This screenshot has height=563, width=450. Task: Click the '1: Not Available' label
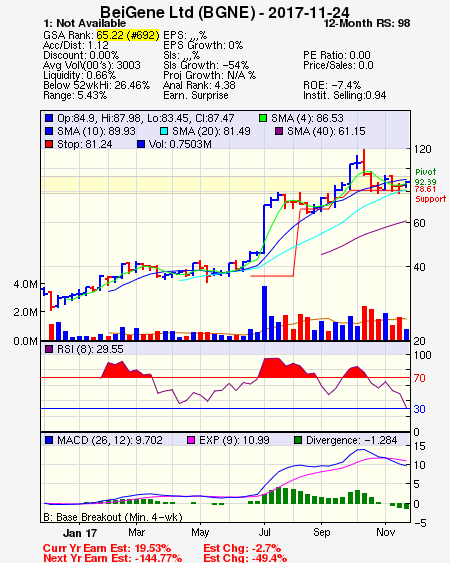[84, 23]
